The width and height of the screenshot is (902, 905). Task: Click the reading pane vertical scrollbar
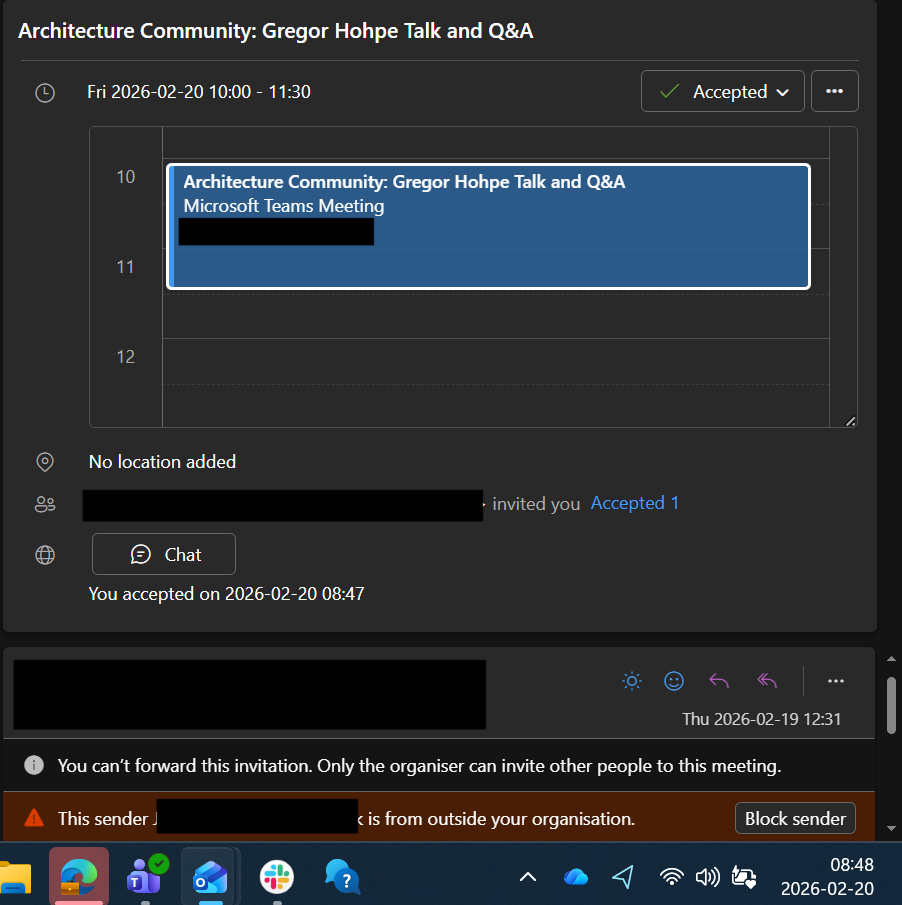[x=891, y=705]
